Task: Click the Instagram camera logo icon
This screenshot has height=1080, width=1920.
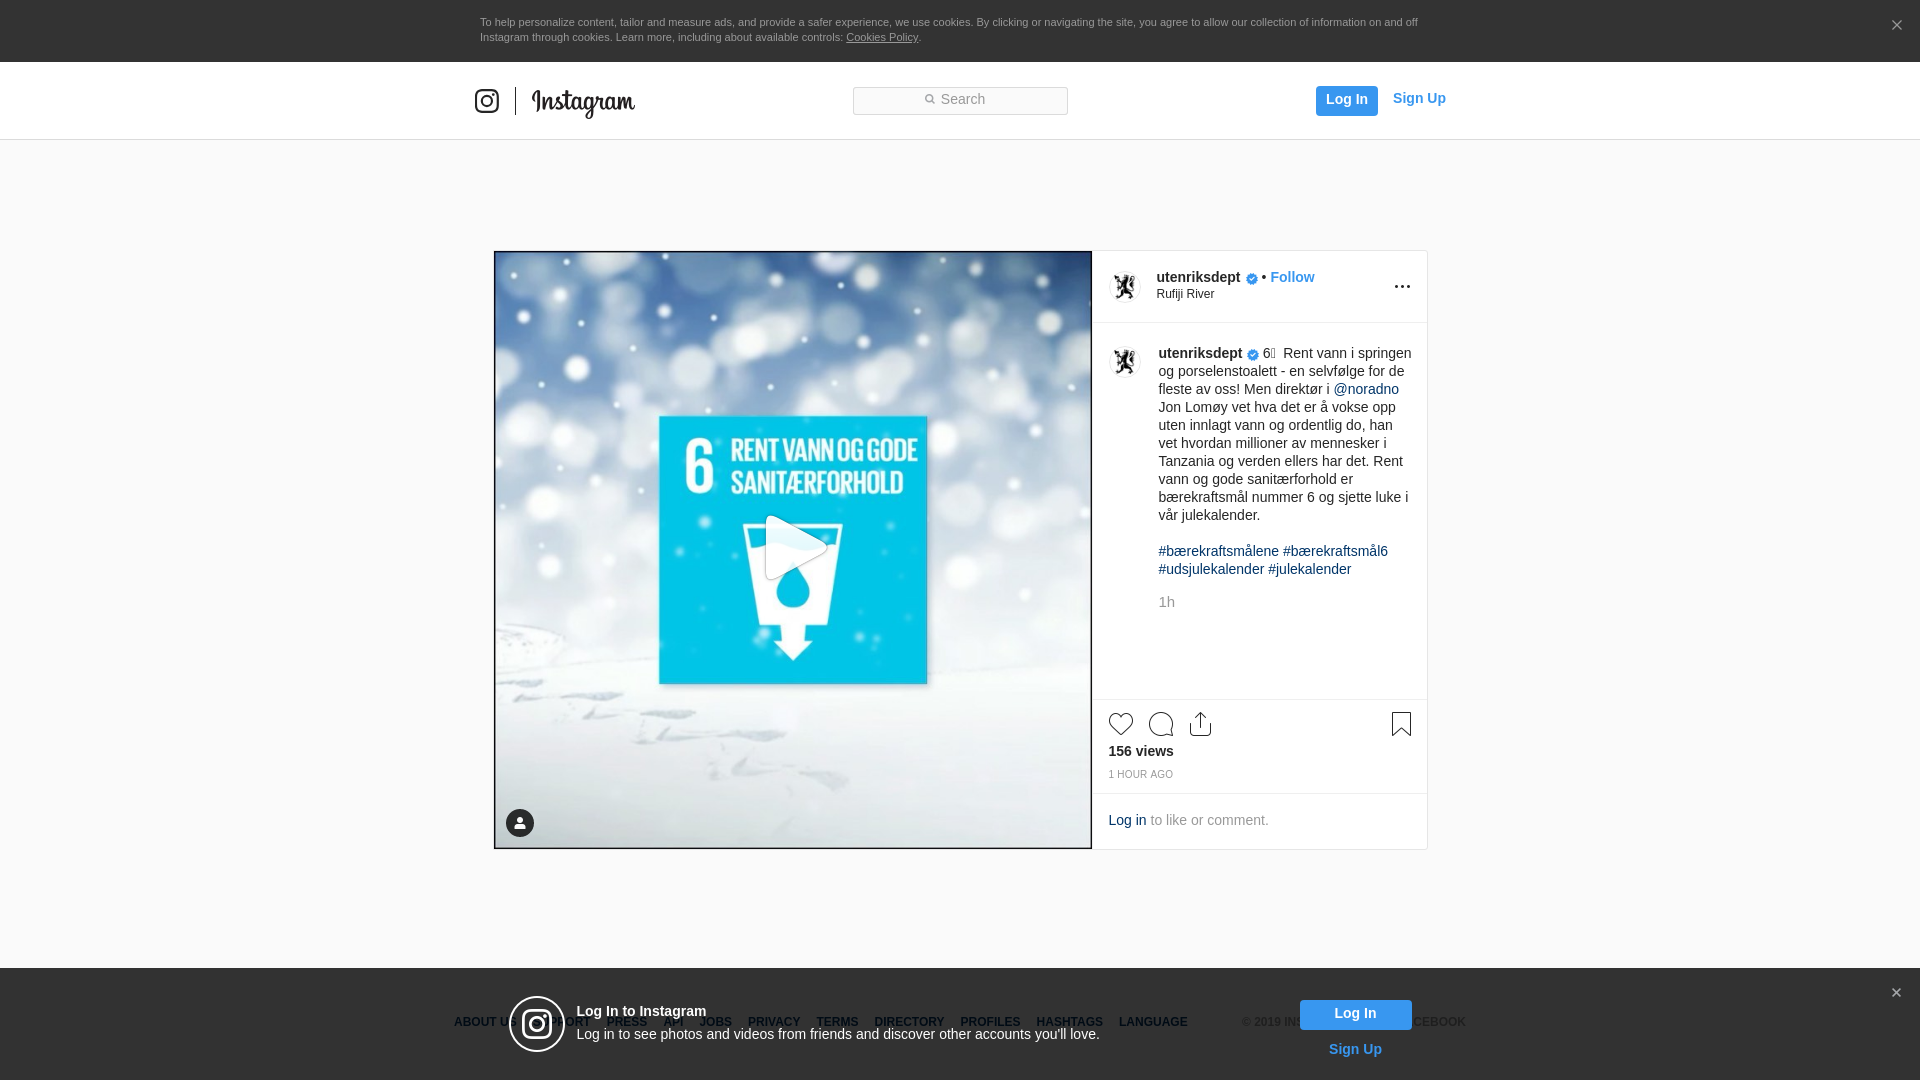Action: (487, 101)
